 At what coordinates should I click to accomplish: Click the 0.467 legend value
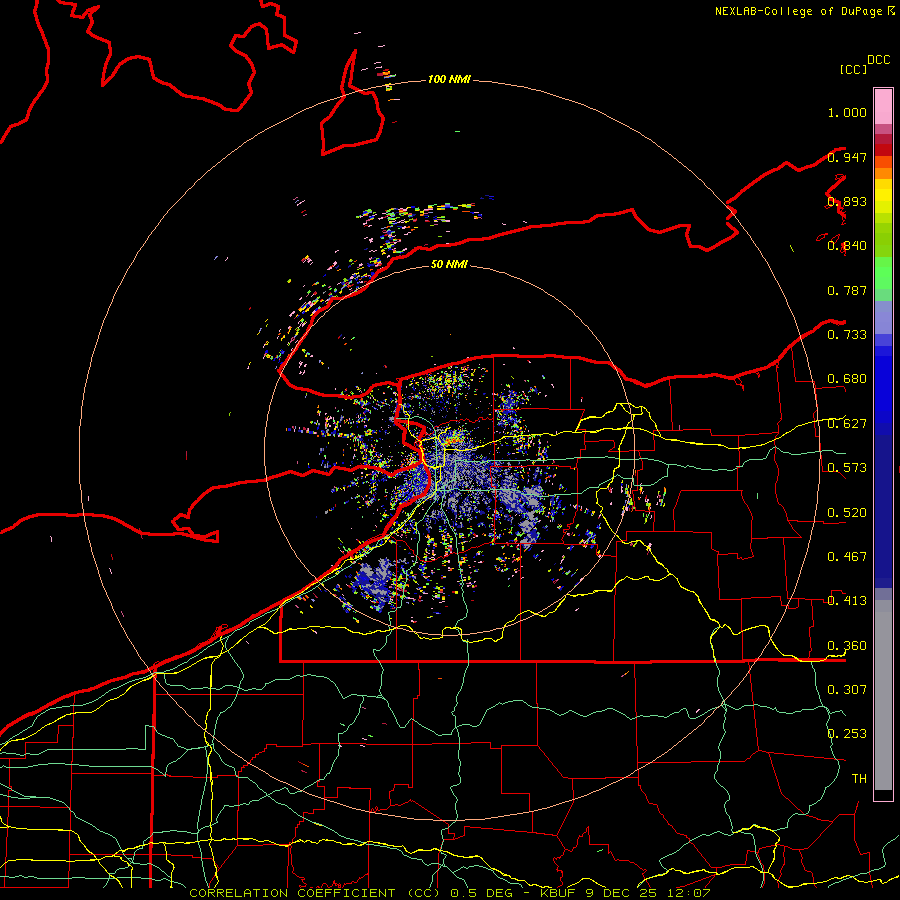pos(847,556)
